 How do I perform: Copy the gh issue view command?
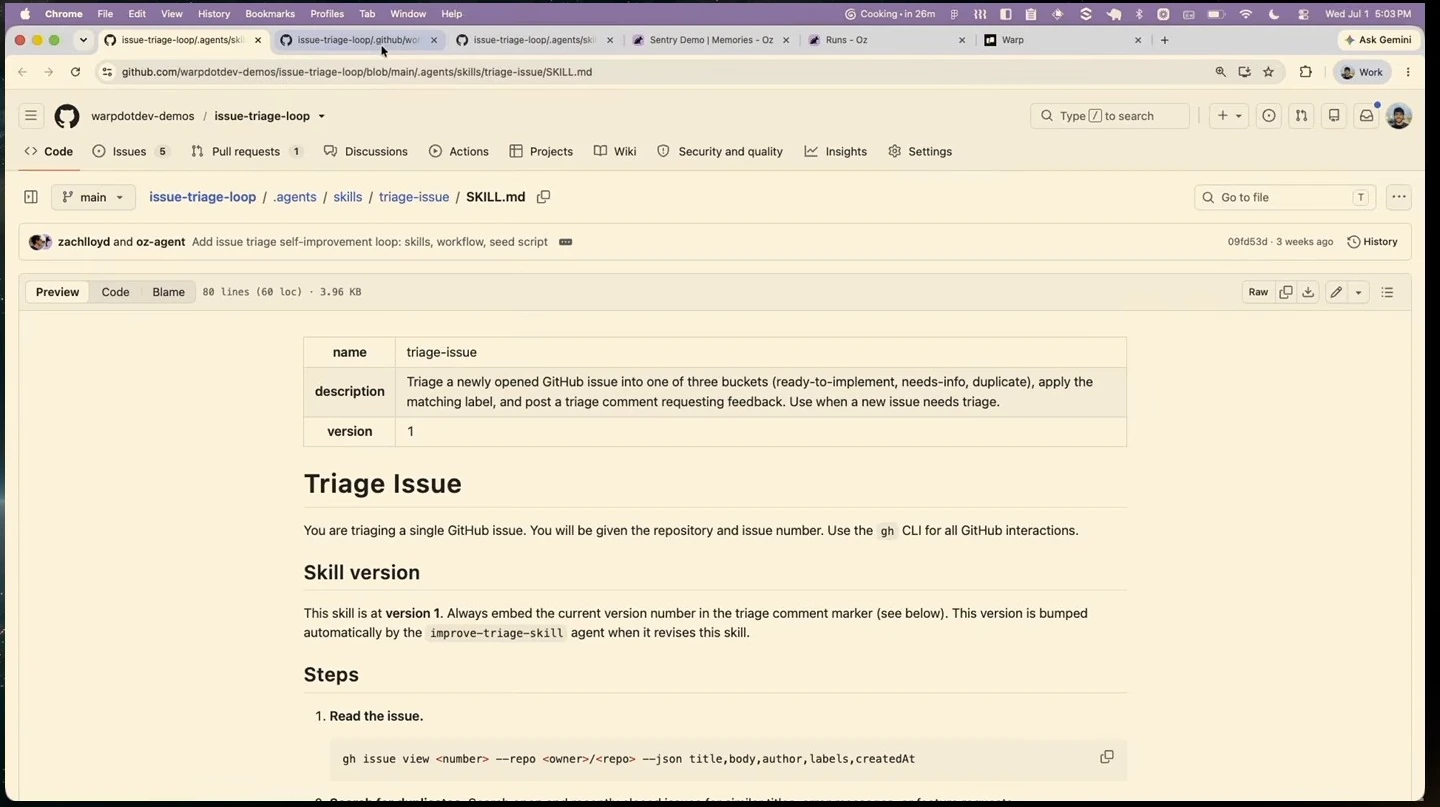pyautogui.click(x=1107, y=757)
